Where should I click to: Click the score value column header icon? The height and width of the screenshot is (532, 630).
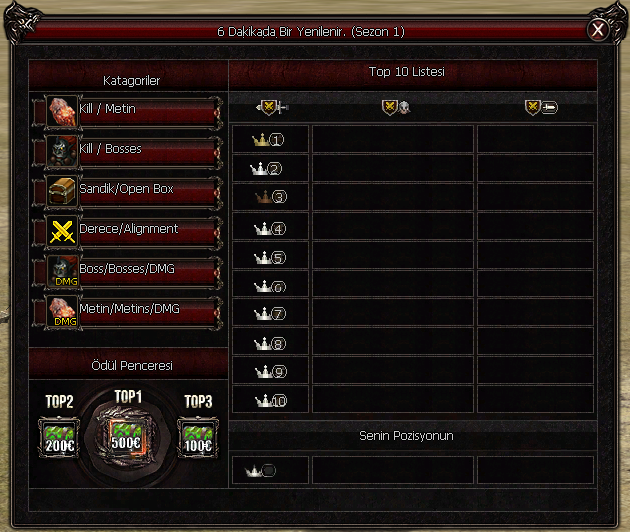(x=541, y=107)
